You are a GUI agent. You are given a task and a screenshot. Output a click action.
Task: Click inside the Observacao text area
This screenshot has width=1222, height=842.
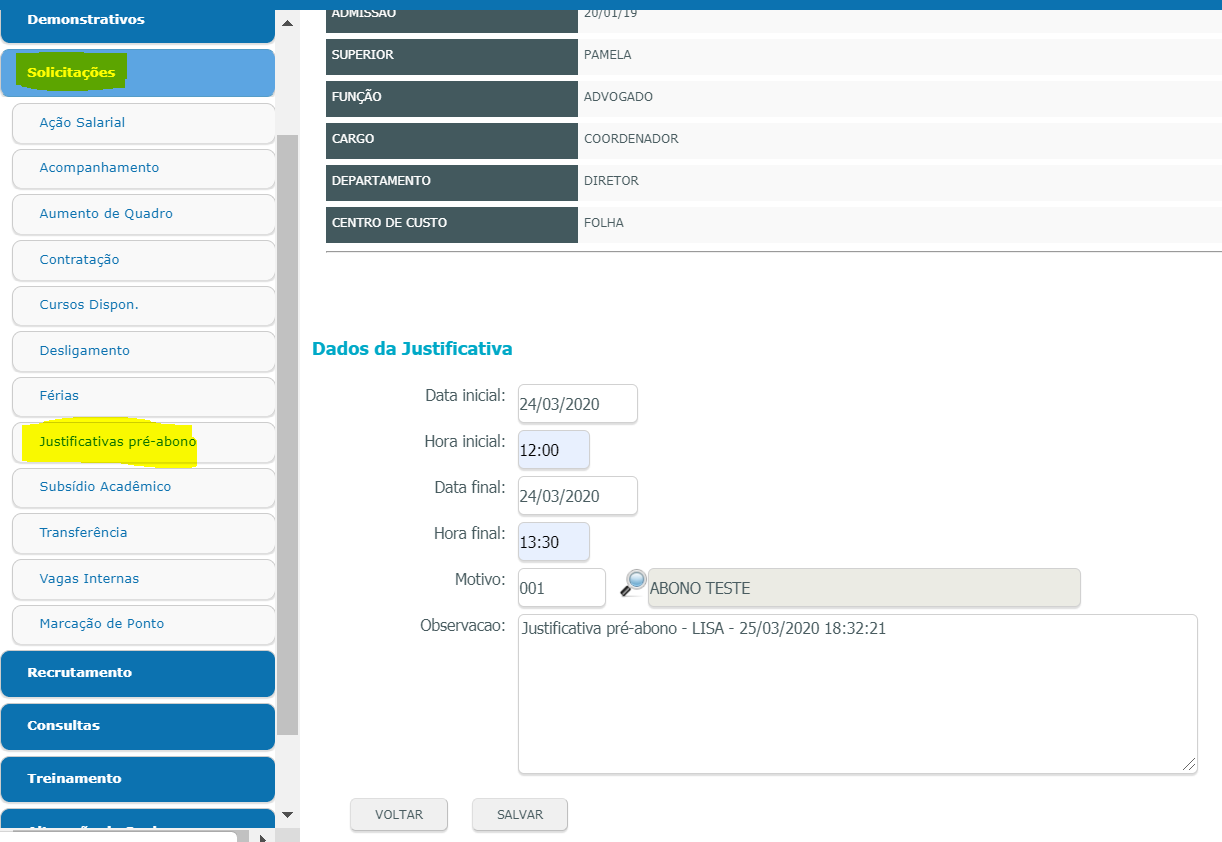(858, 694)
